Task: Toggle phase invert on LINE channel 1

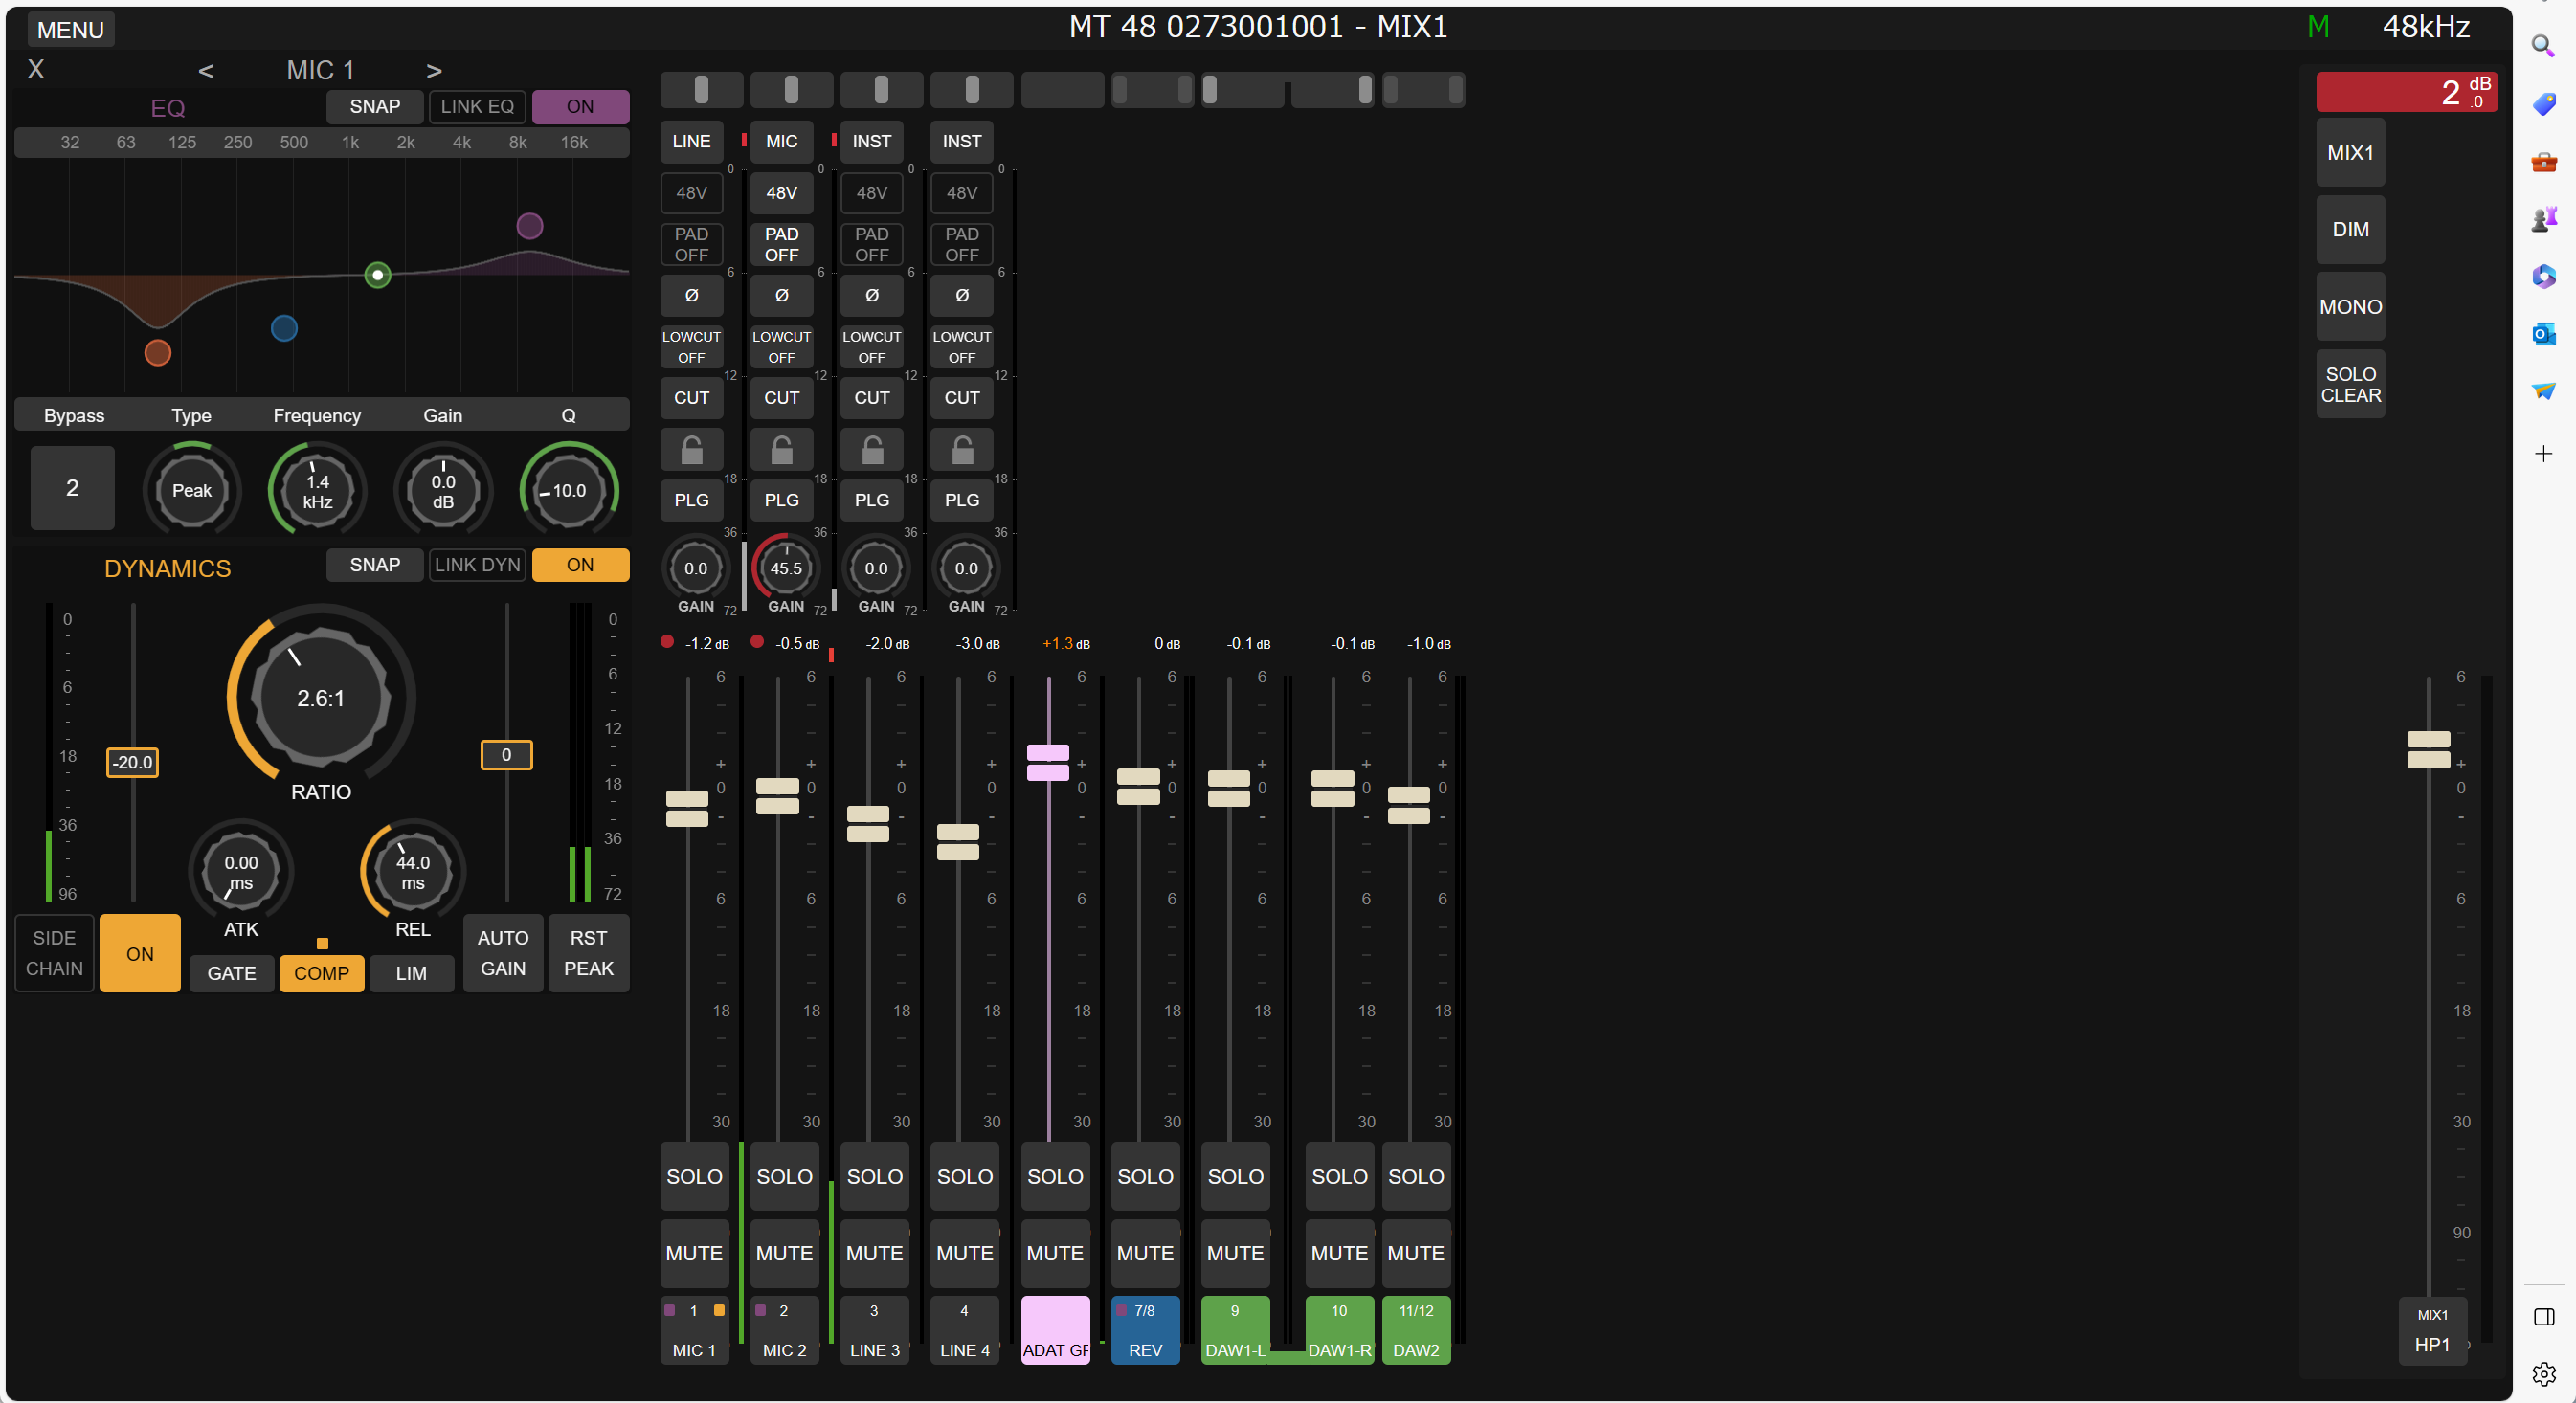Action: point(691,295)
